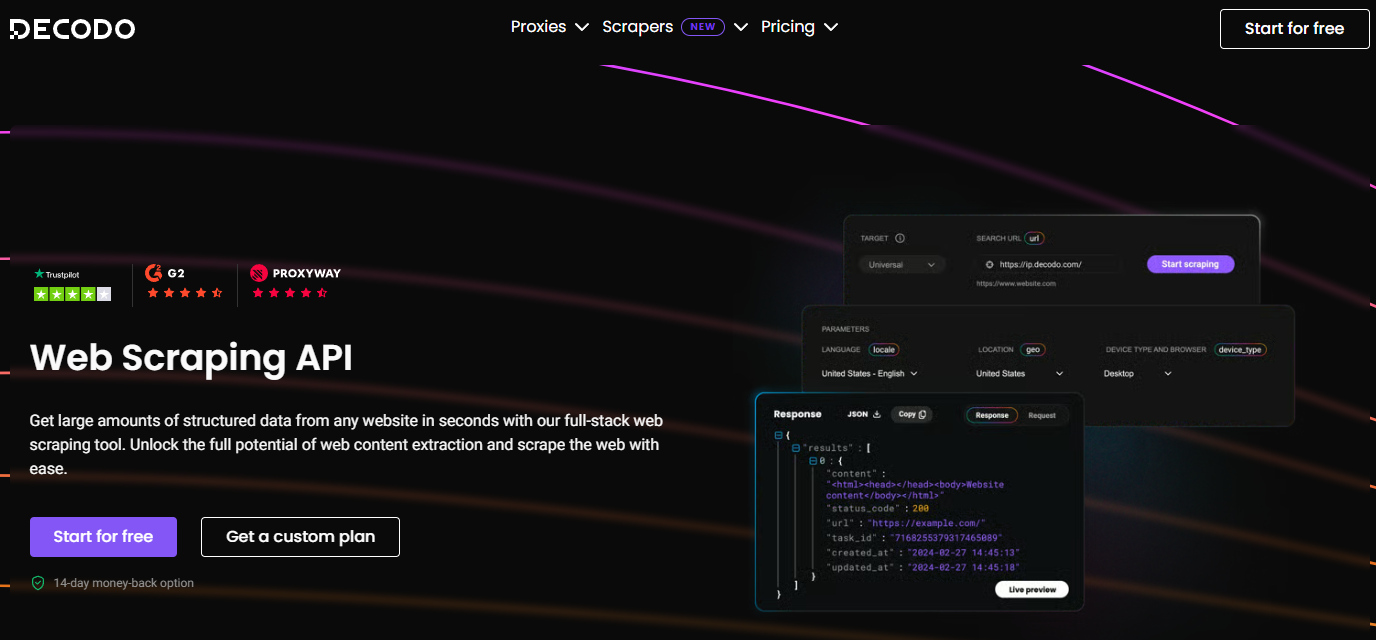
Task: Click the https://www.website.com hint text
Action: click(1016, 284)
